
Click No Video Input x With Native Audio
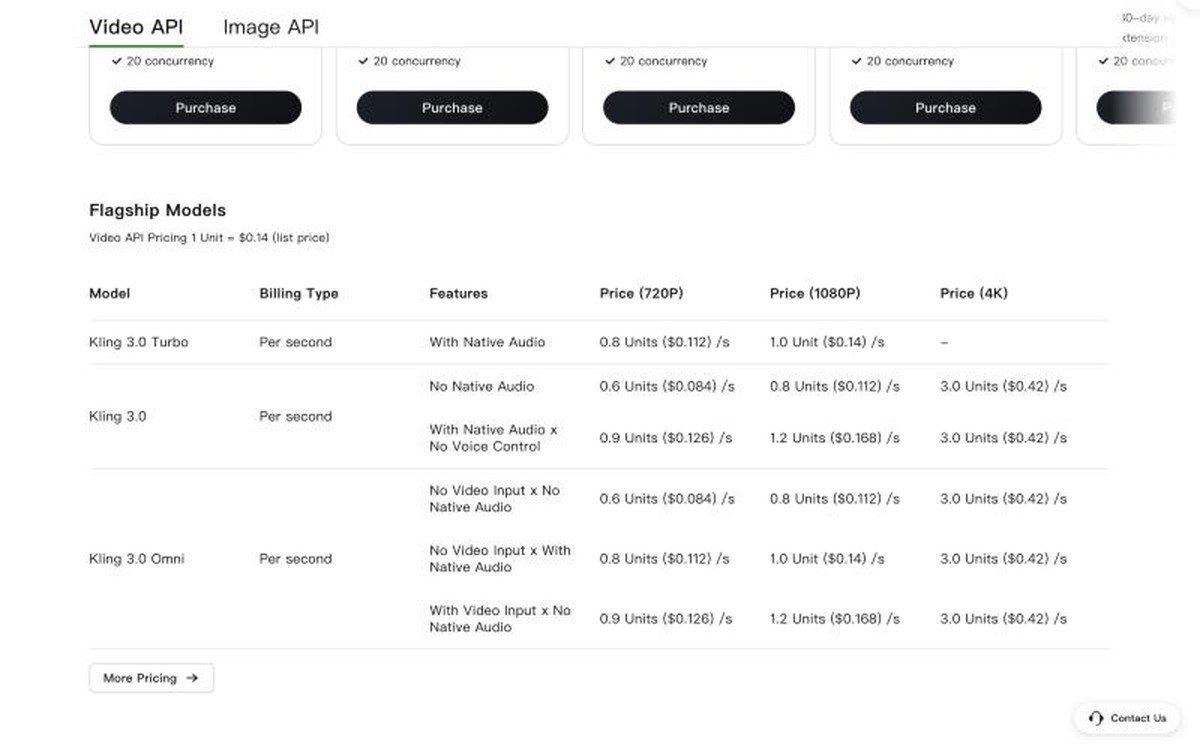pos(500,559)
